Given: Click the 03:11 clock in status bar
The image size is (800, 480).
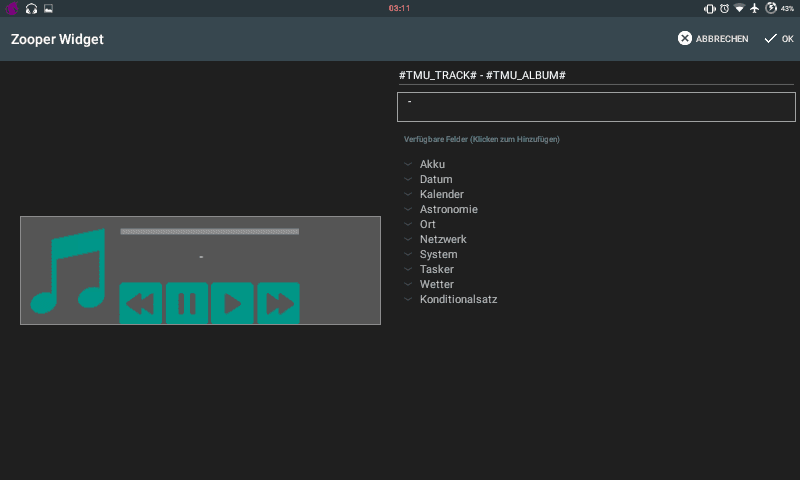Looking at the screenshot, I should (x=399, y=8).
